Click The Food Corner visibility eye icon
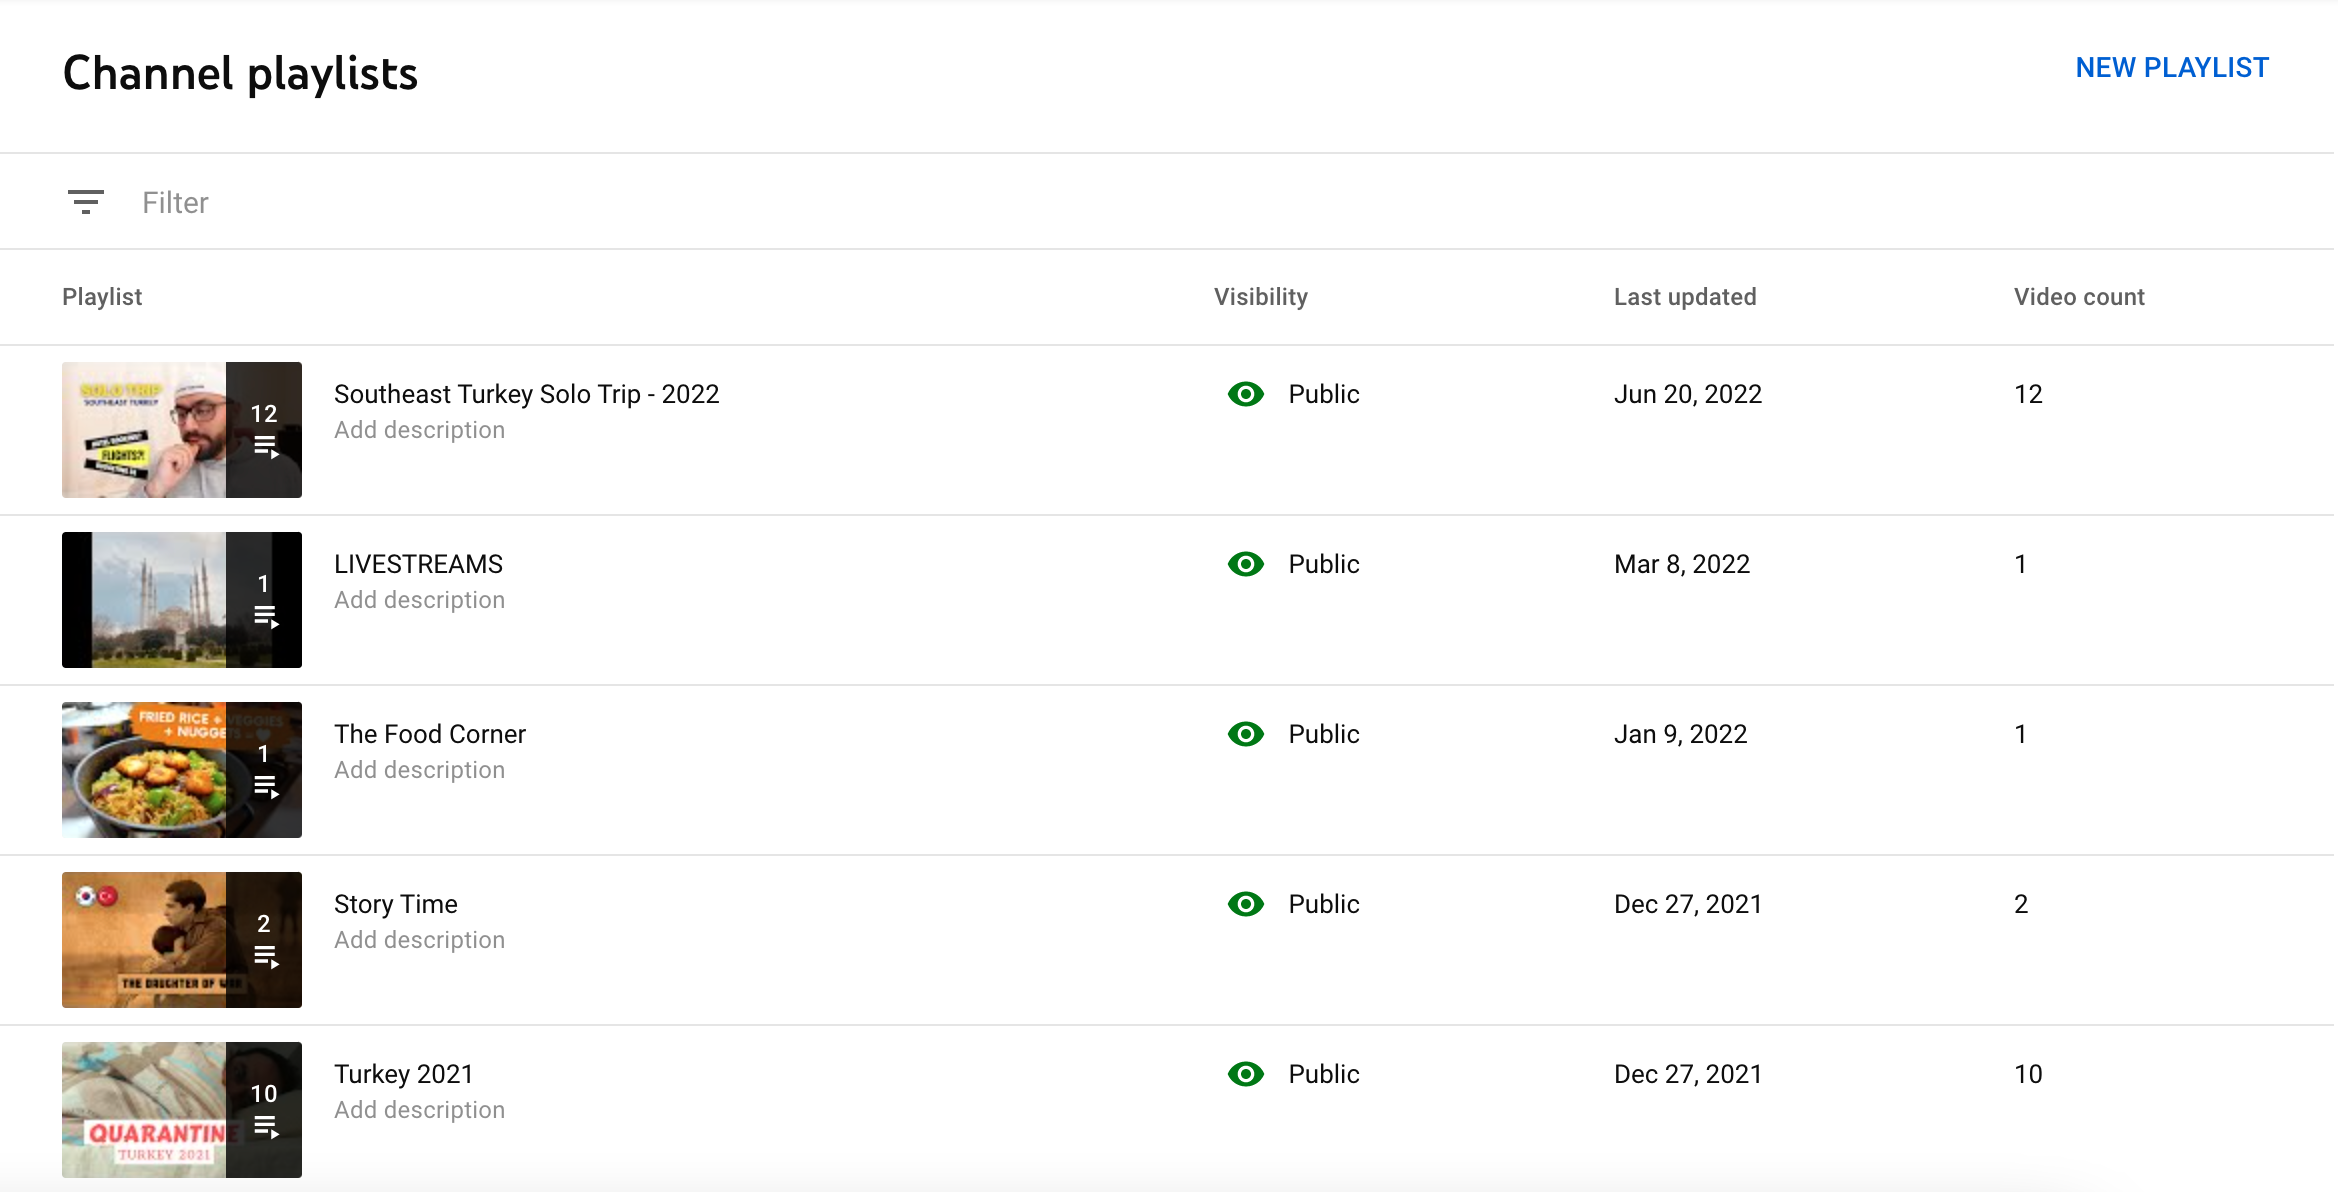 [1245, 734]
